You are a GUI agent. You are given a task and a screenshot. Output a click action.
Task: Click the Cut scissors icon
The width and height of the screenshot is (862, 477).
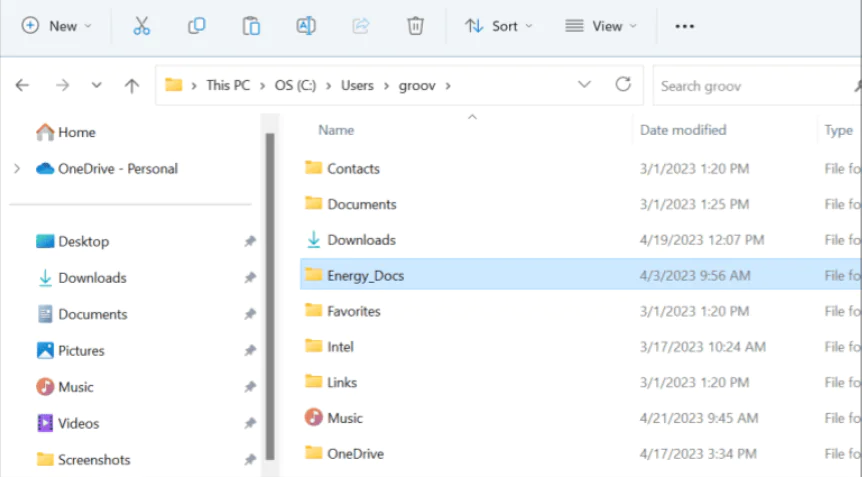tap(142, 26)
